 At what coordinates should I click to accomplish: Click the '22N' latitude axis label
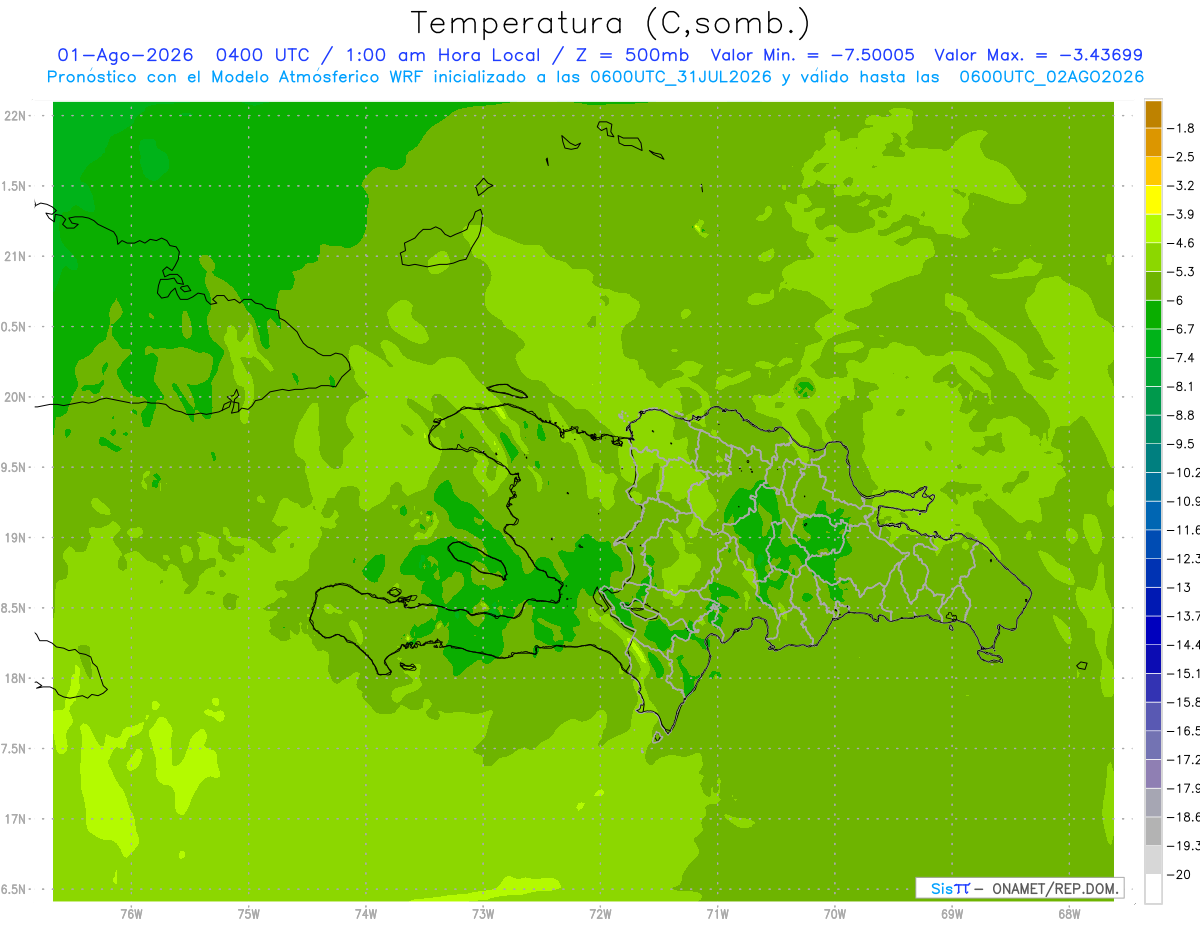pyautogui.click(x=17, y=116)
